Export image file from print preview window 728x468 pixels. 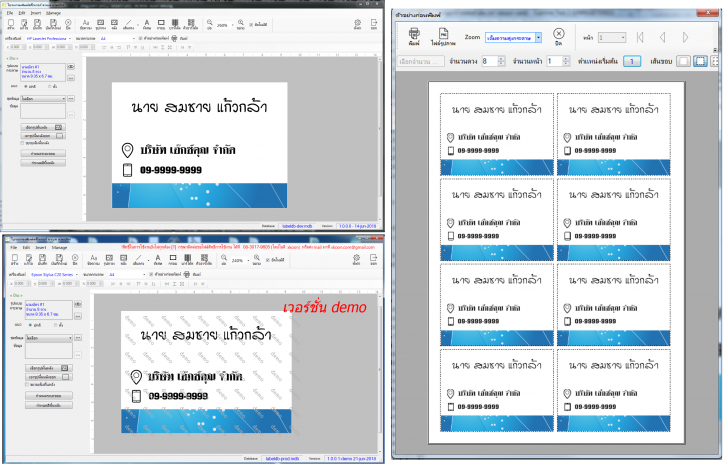pos(443,36)
